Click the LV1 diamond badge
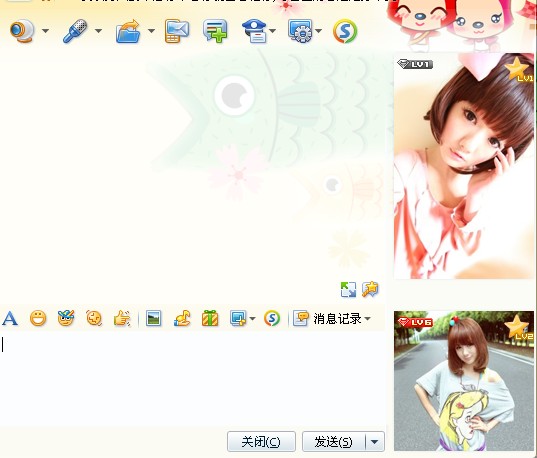Screen dimensions: 537x458 click(x=415, y=64)
